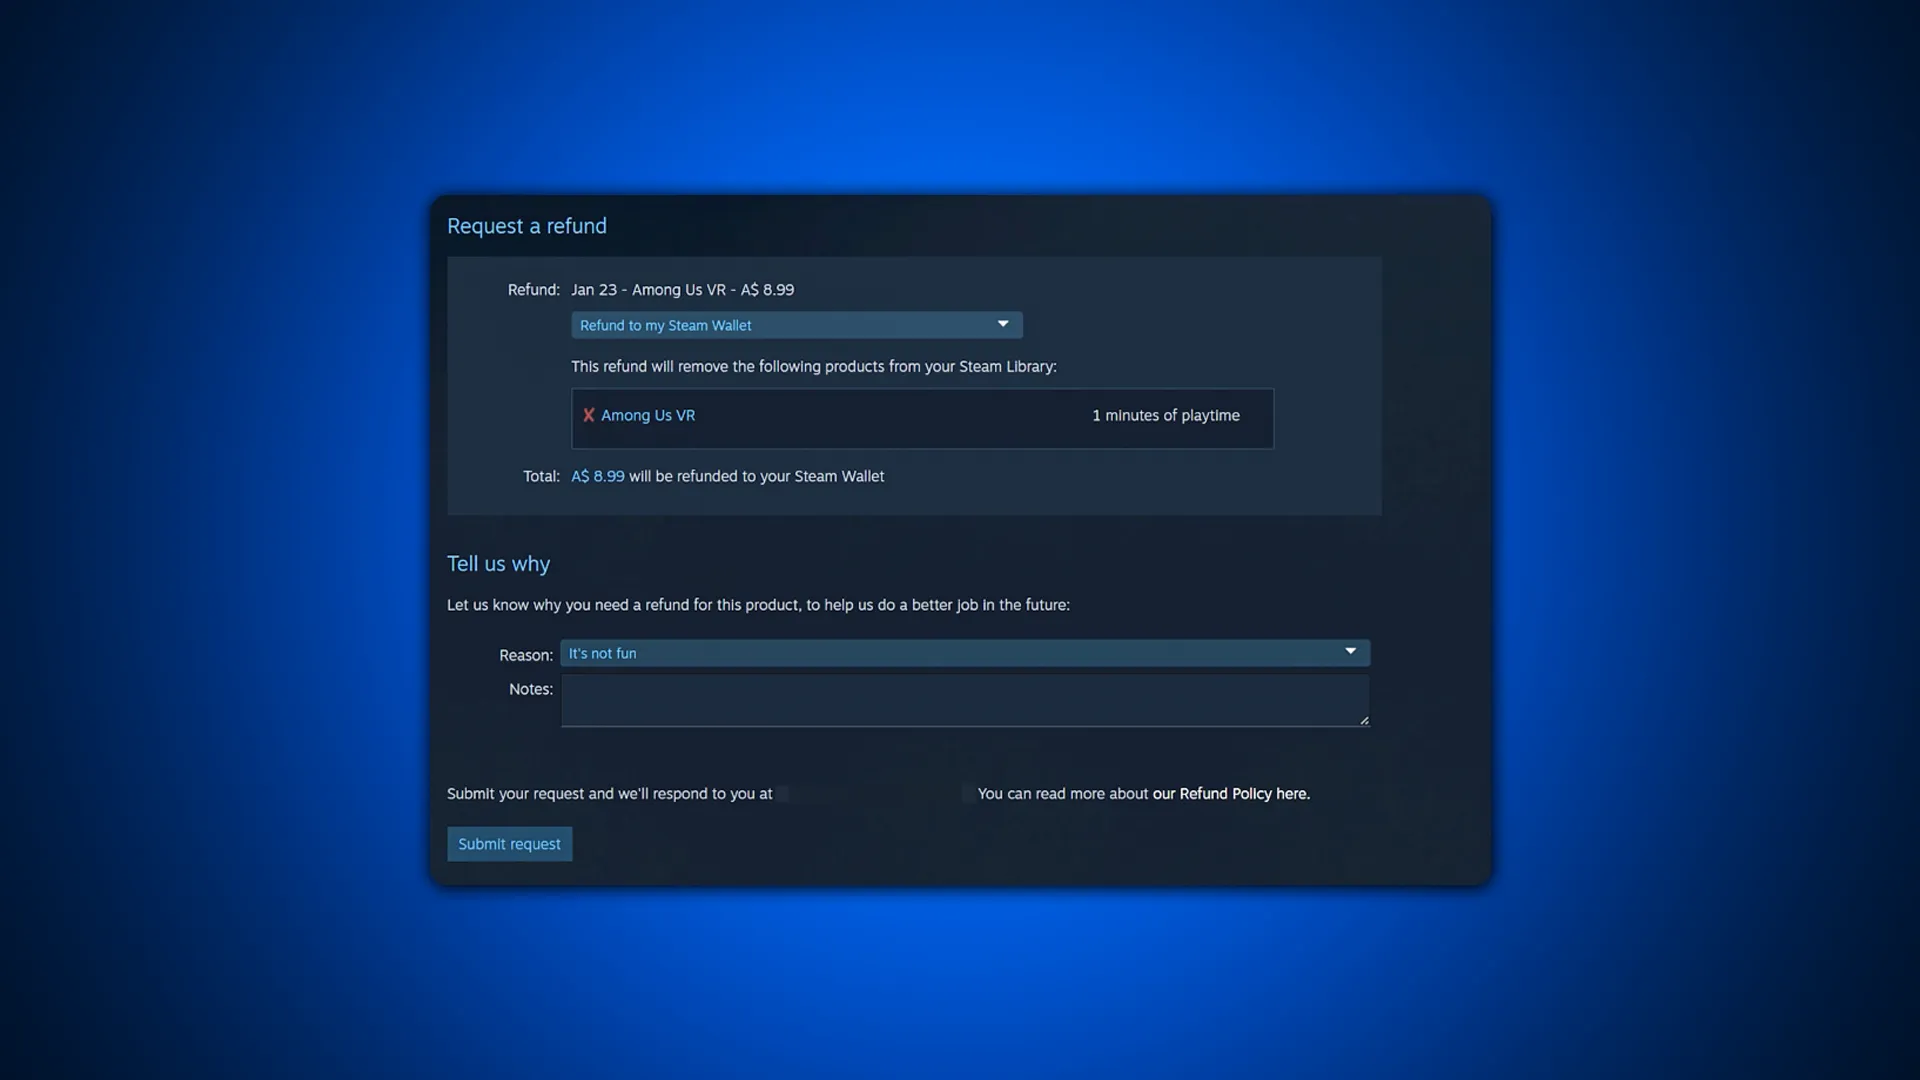Click the 'Reason:' label
The width and height of the screenshot is (1920, 1080).
click(525, 655)
